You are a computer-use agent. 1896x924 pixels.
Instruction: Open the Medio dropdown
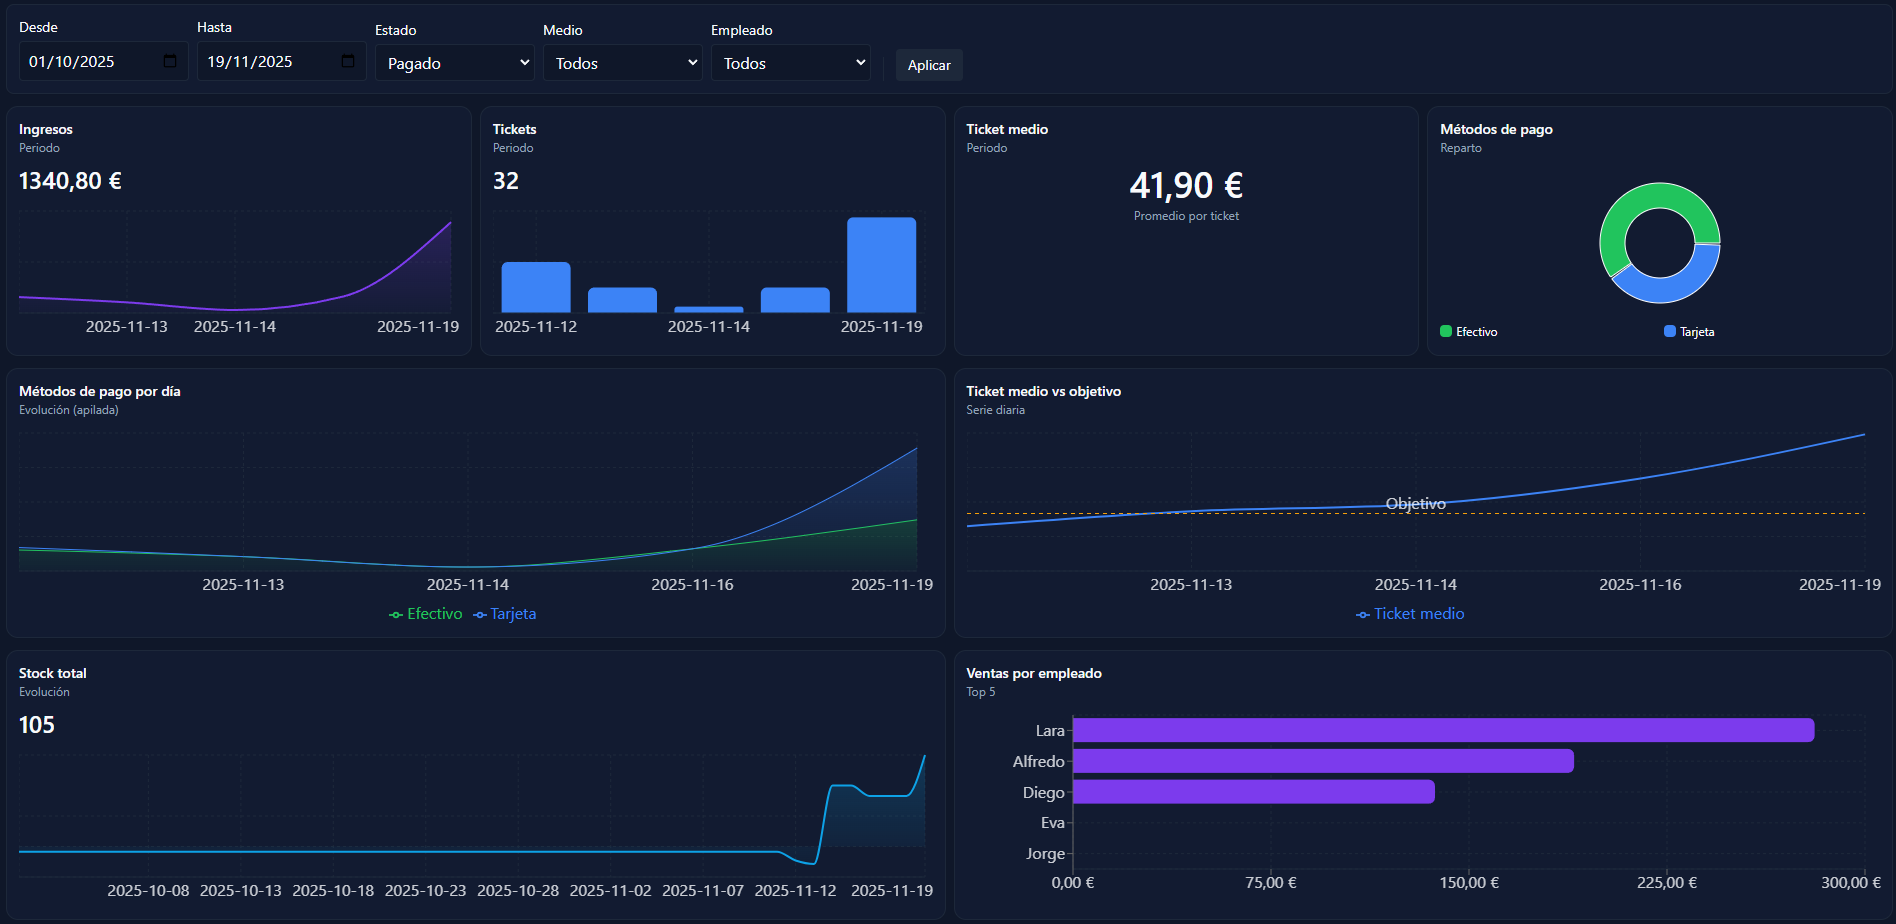[x=622, y=62]
